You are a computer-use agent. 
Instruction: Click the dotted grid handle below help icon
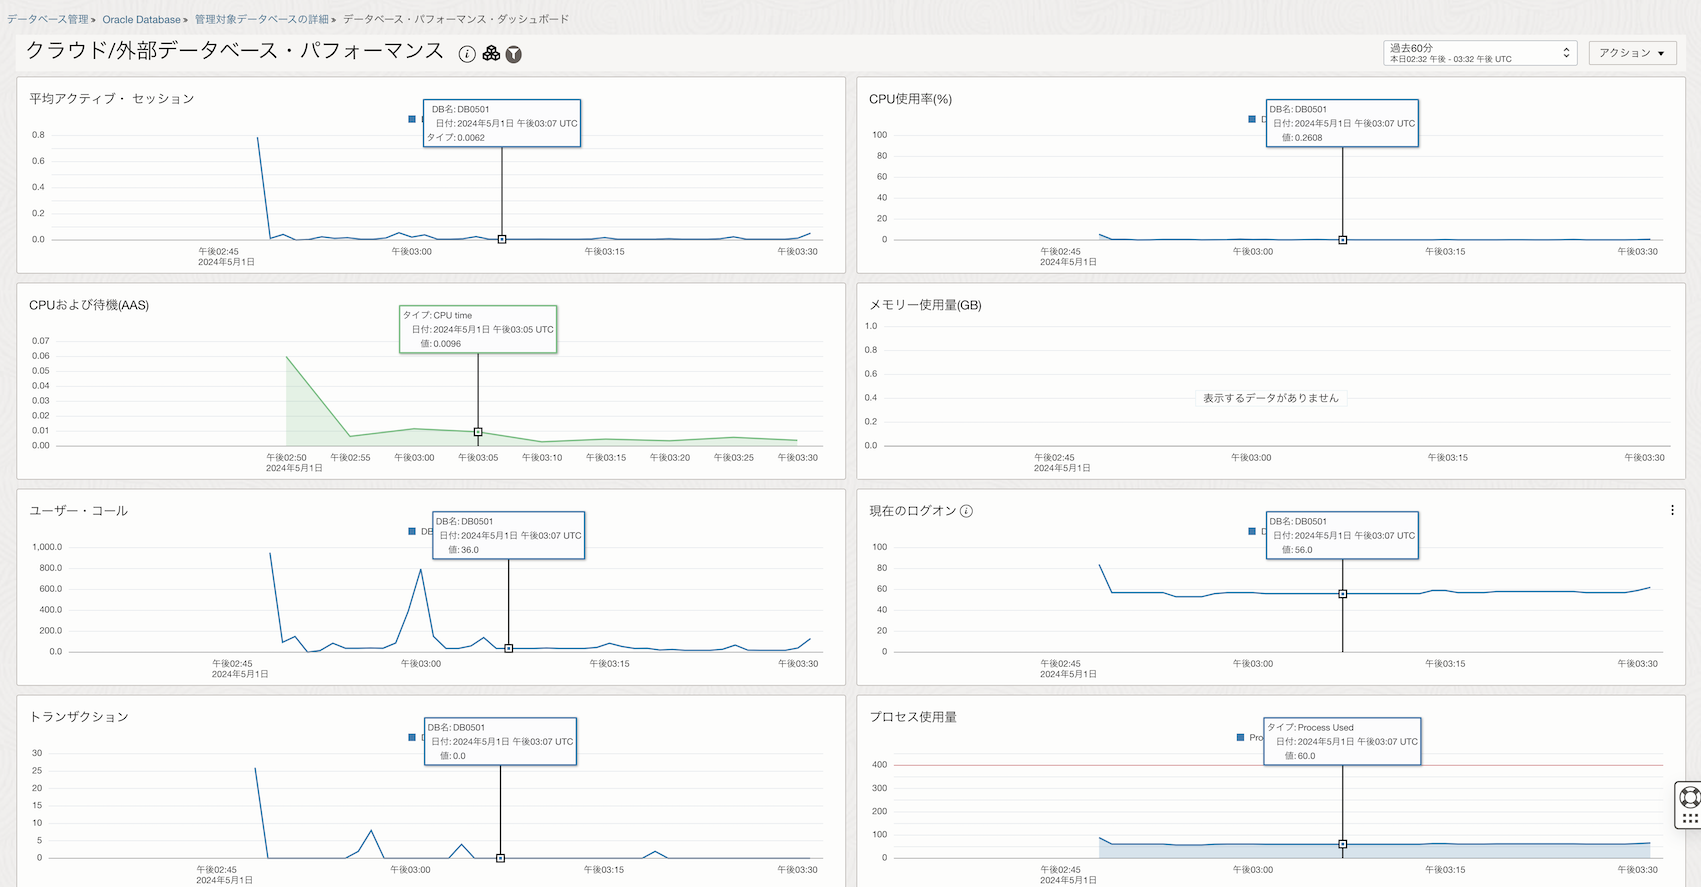coord(1690,819)
